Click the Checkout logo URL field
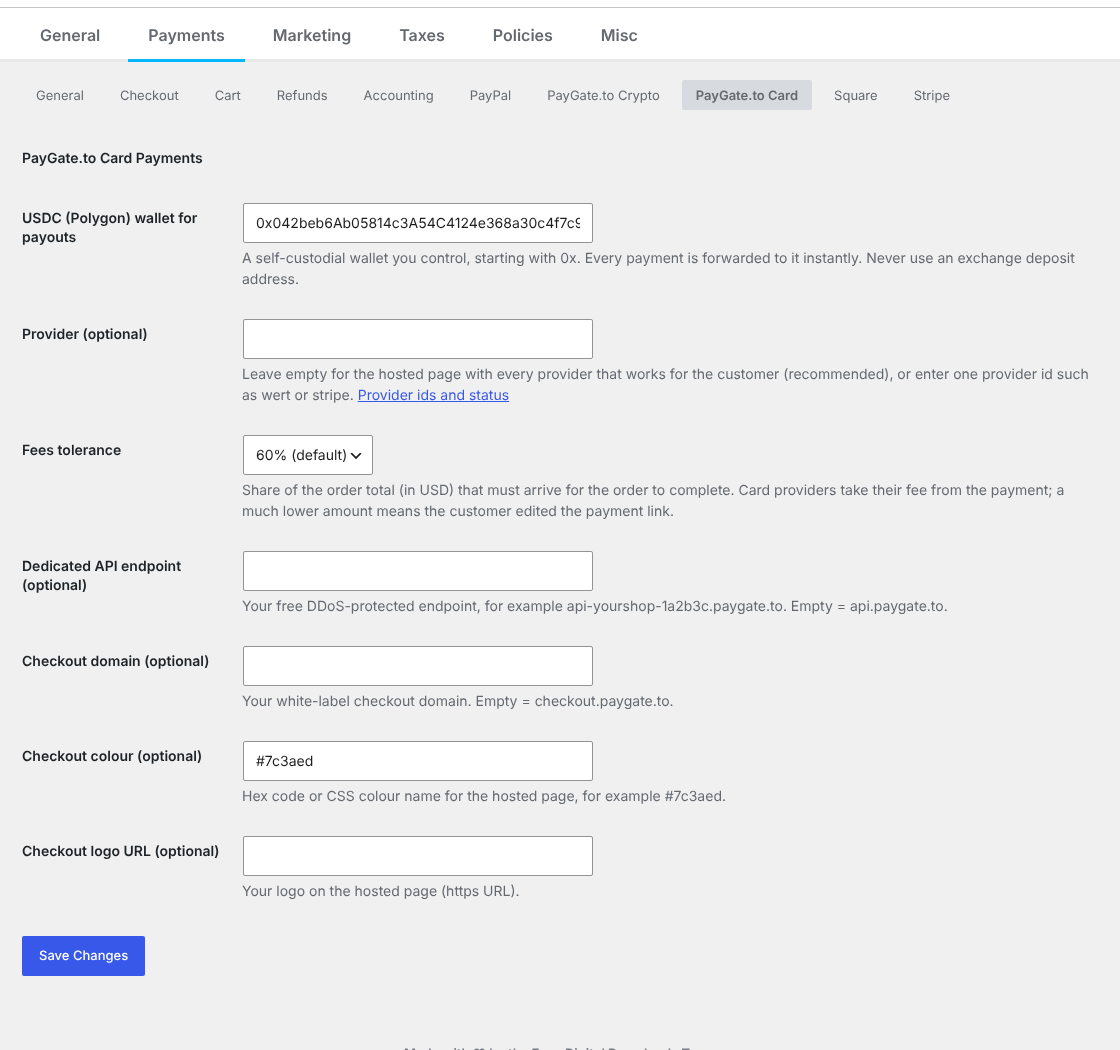 click(x=418, y=856)
